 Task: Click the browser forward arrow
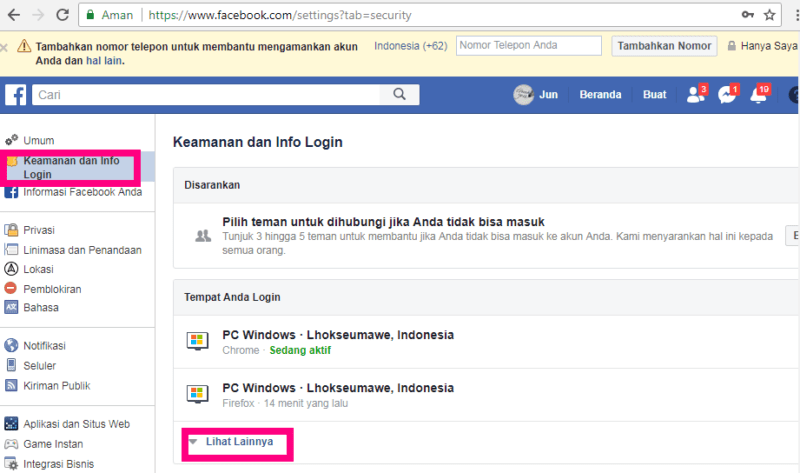tap(38, 15)
